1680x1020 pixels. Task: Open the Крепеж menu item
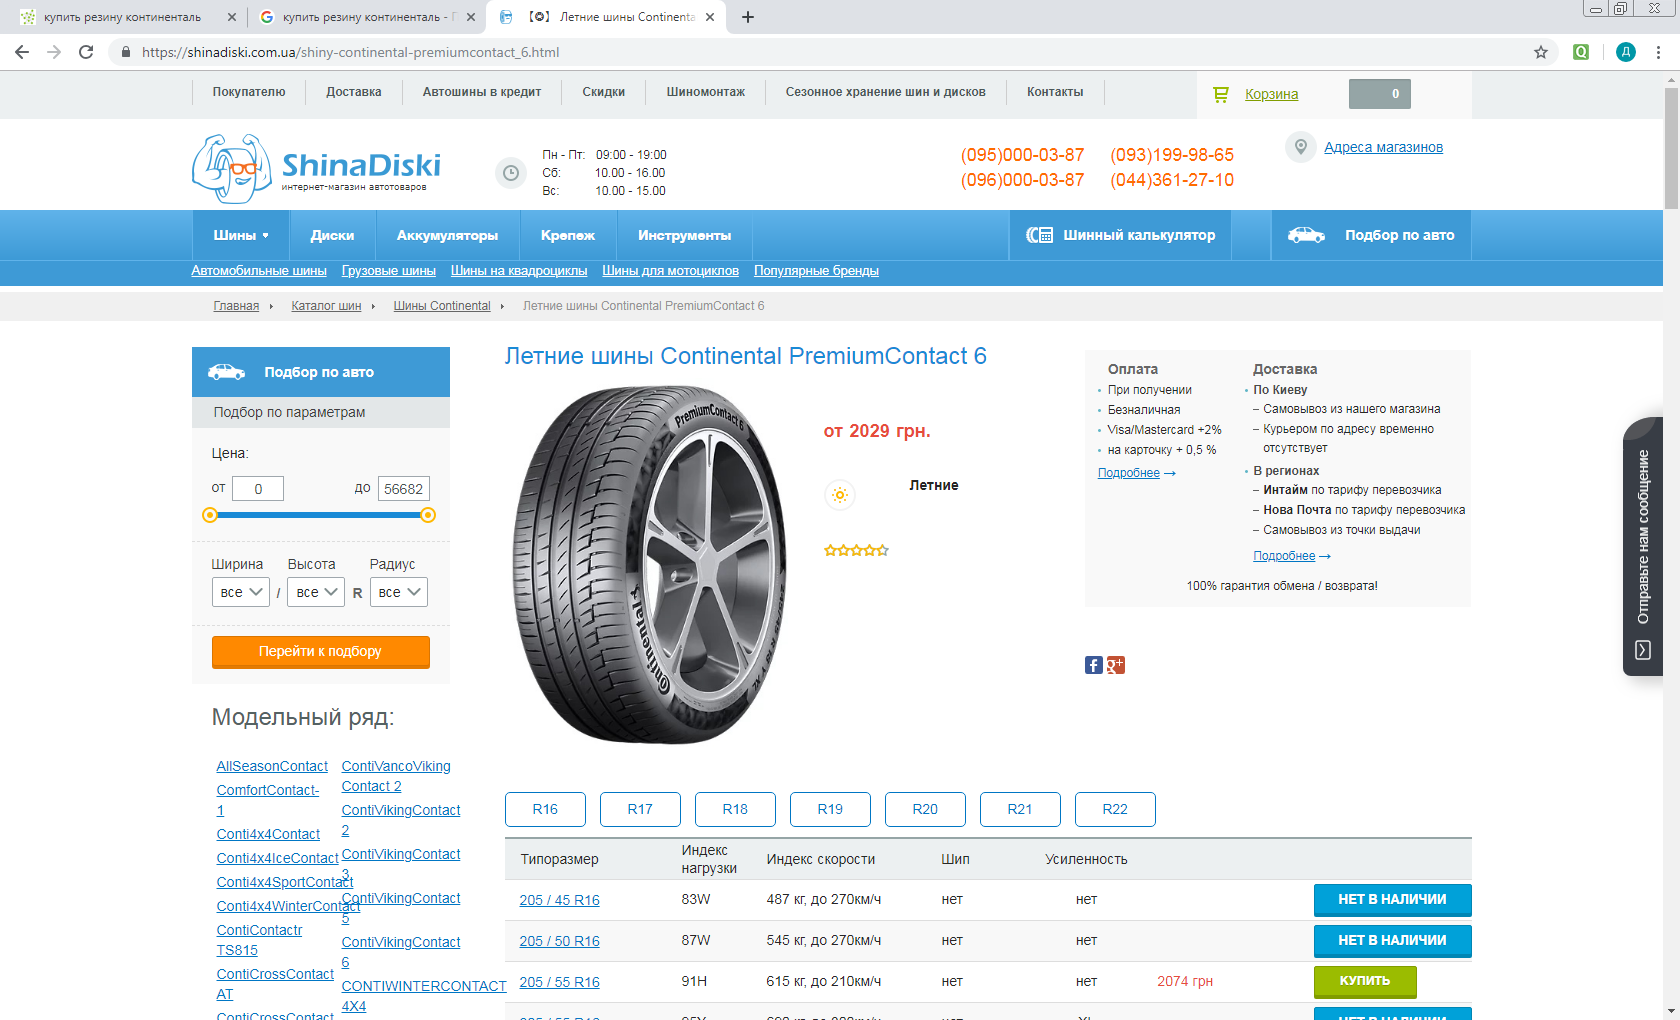coord(568,235)
